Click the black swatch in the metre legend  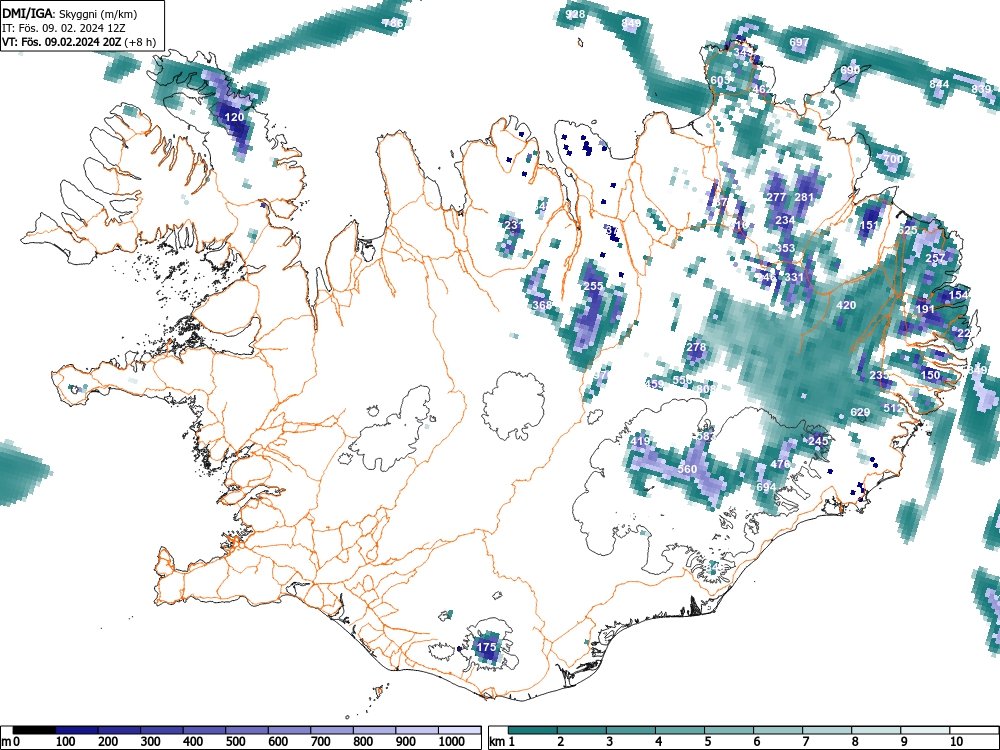coord(34,730)
